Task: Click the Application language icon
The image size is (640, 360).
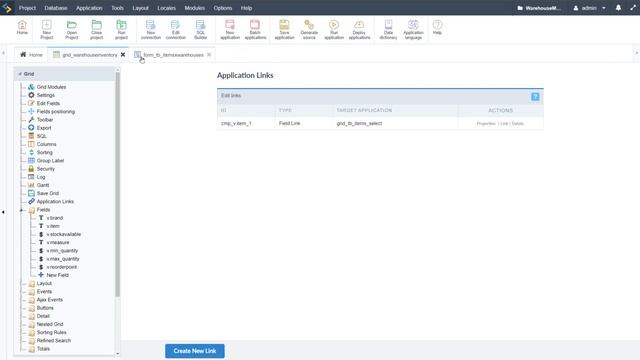Action: click(x=413, y=30)
